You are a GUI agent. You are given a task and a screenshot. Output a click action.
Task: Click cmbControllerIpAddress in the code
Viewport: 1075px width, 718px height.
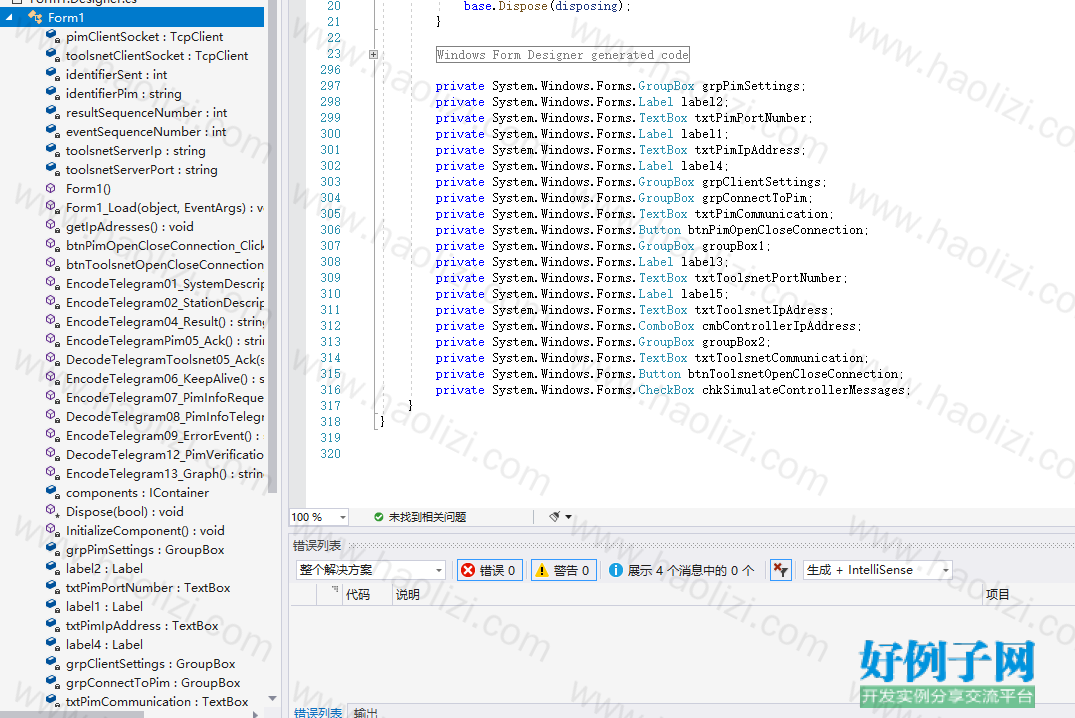tap(779, 326)
